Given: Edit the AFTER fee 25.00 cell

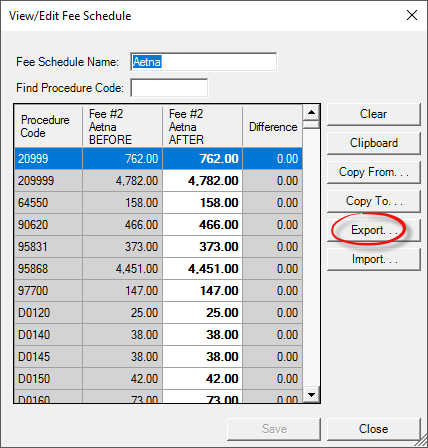Looking at the screenshot, I should pyautogui.click(x=203, y=313).
